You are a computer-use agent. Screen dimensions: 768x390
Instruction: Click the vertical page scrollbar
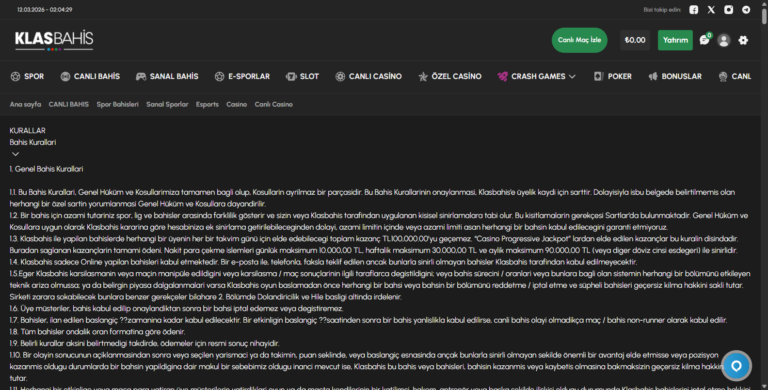[x=764, y=195]
